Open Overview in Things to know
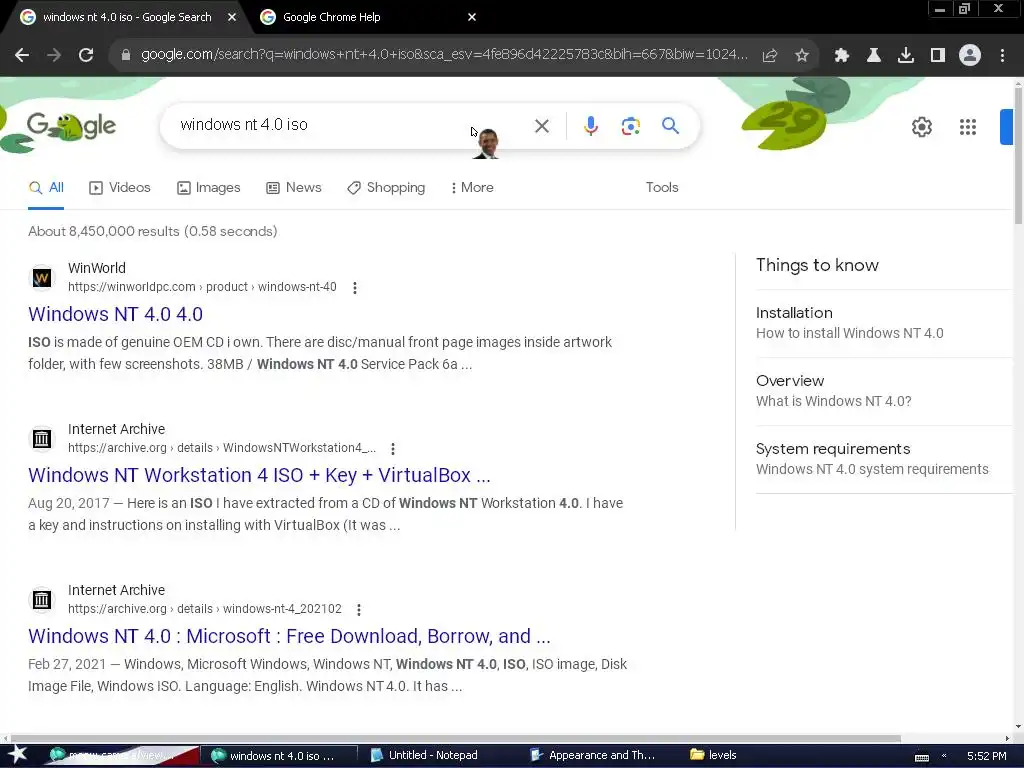1024x768 pixels. (883, 391)
